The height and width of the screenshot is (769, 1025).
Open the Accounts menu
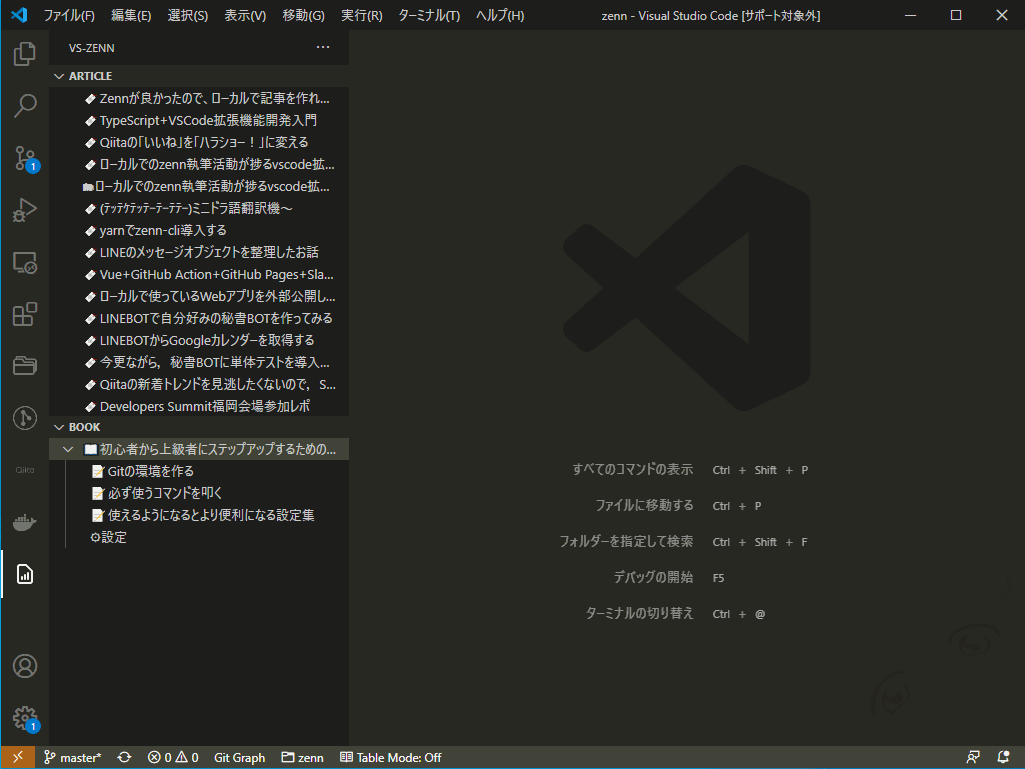click(x=25, y=666)
